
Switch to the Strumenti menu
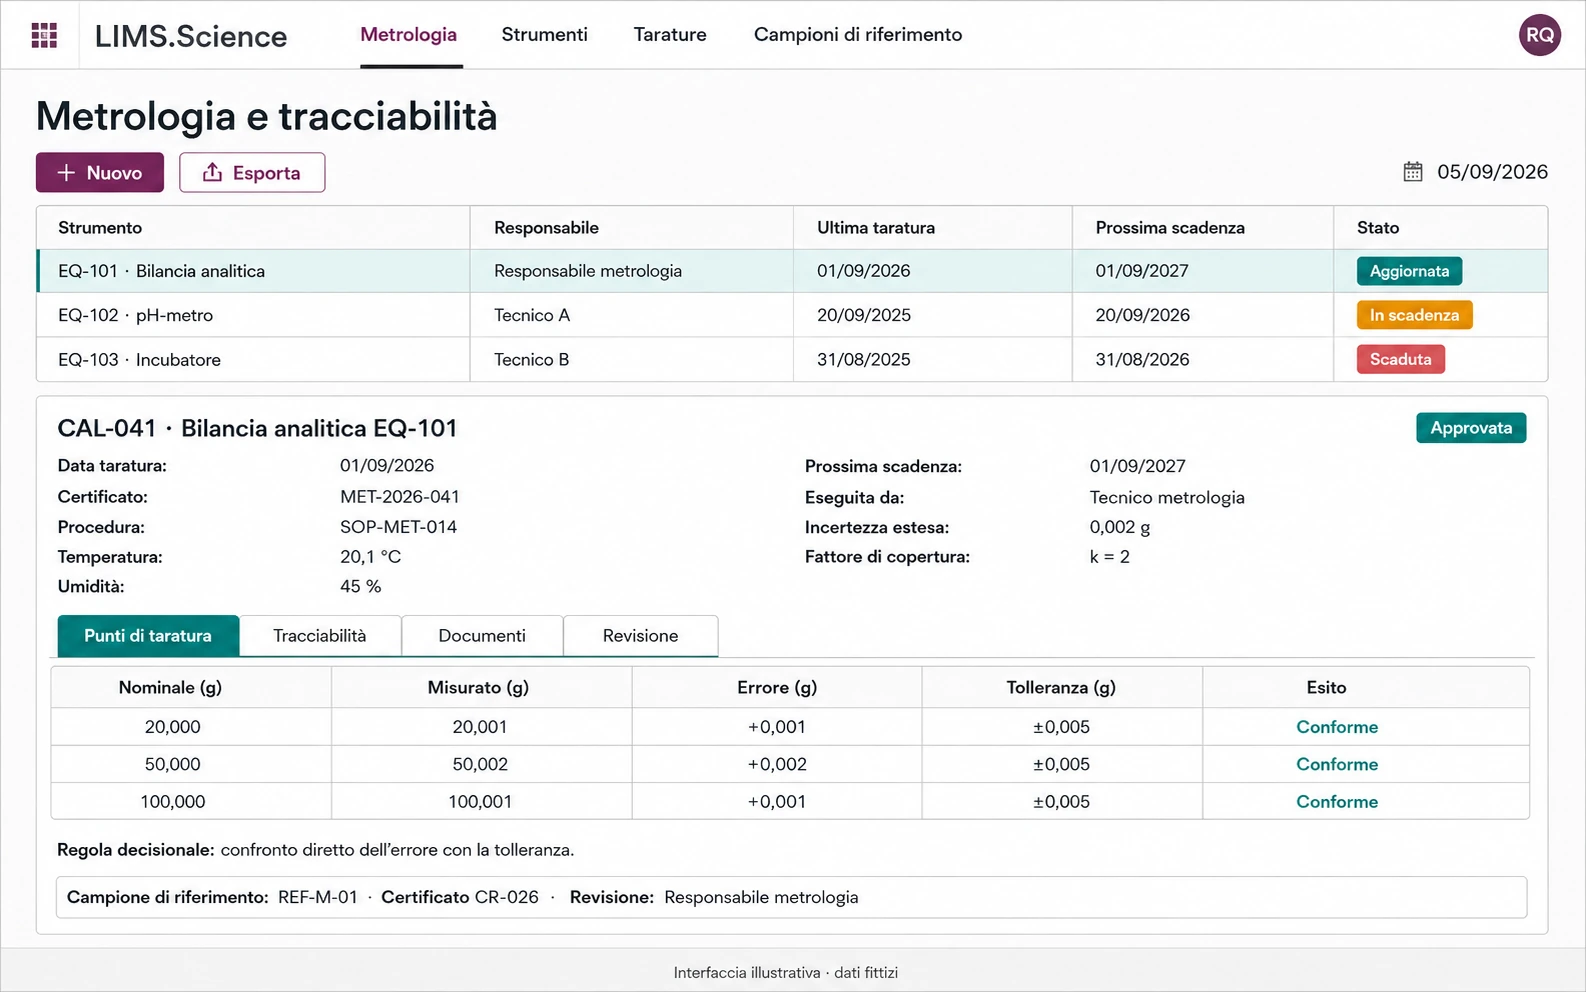544,35
